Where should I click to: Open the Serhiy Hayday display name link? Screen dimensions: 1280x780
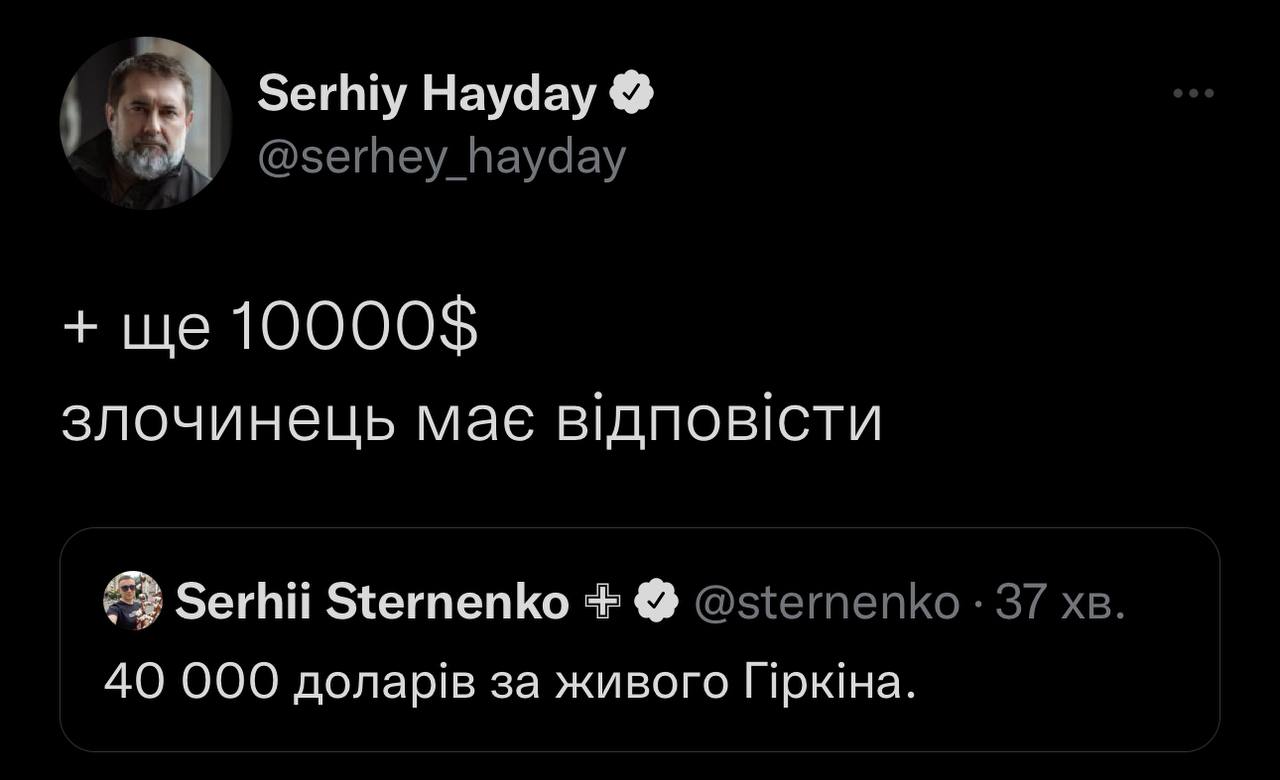(427, 95)
